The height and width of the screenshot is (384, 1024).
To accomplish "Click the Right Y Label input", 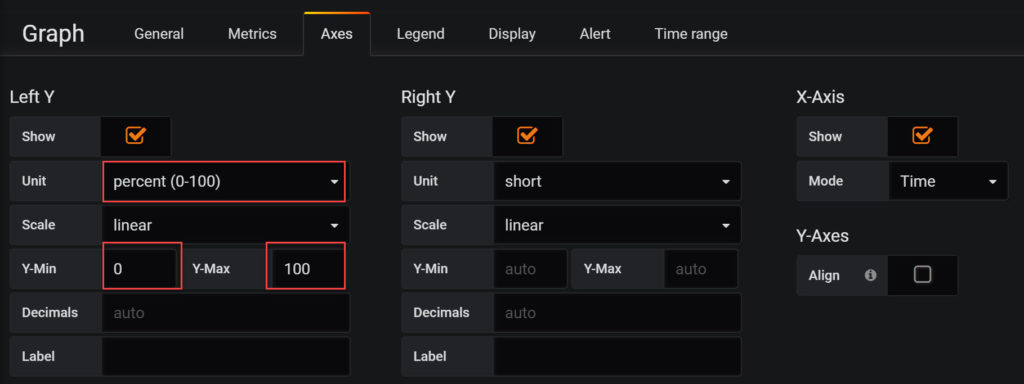I will tap(617, 357).
